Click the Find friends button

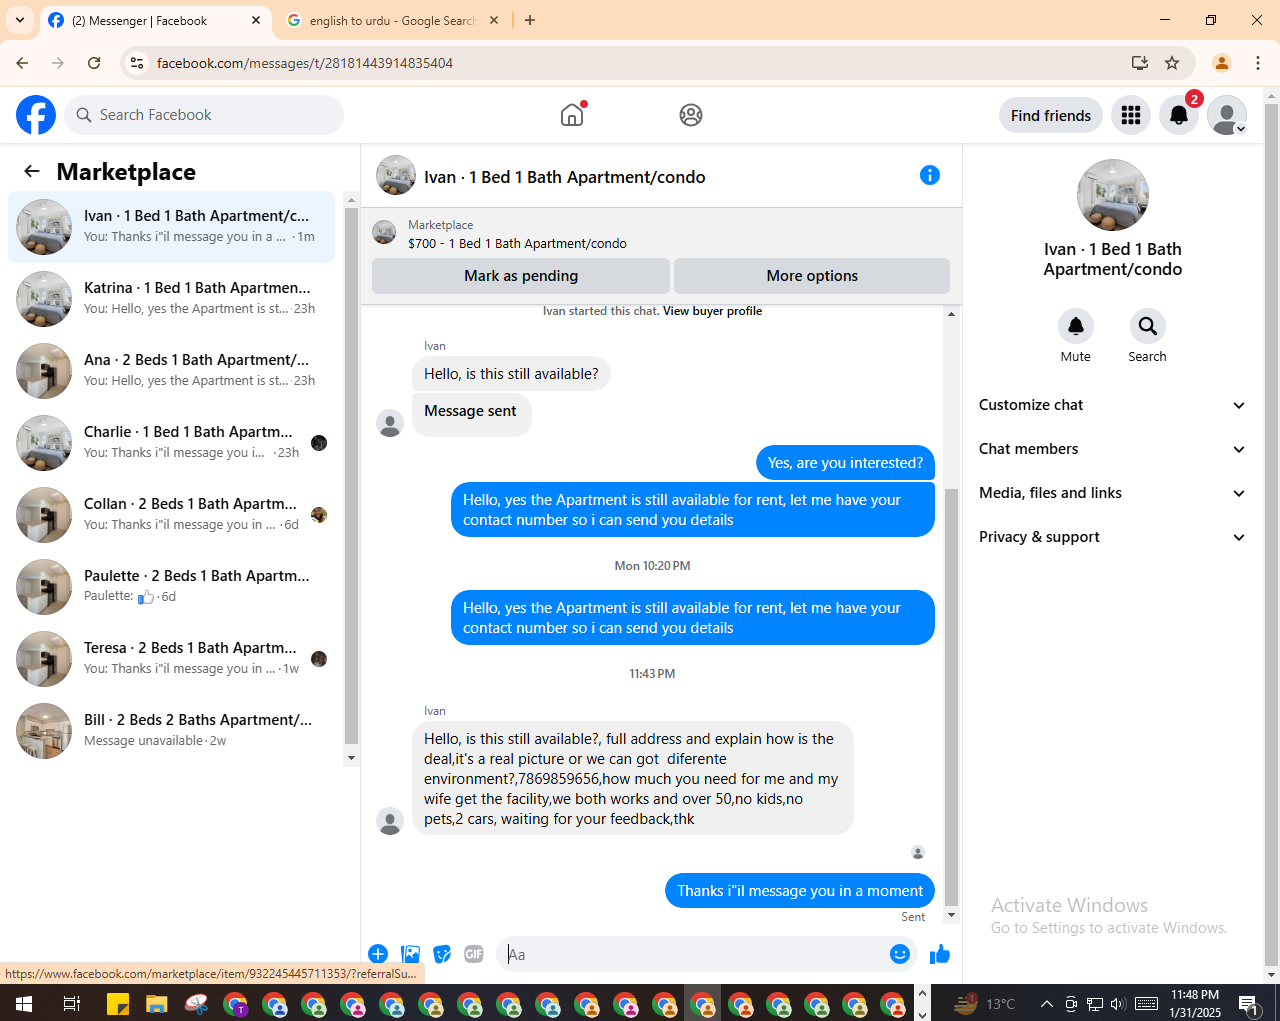(x=1051, y=115)
